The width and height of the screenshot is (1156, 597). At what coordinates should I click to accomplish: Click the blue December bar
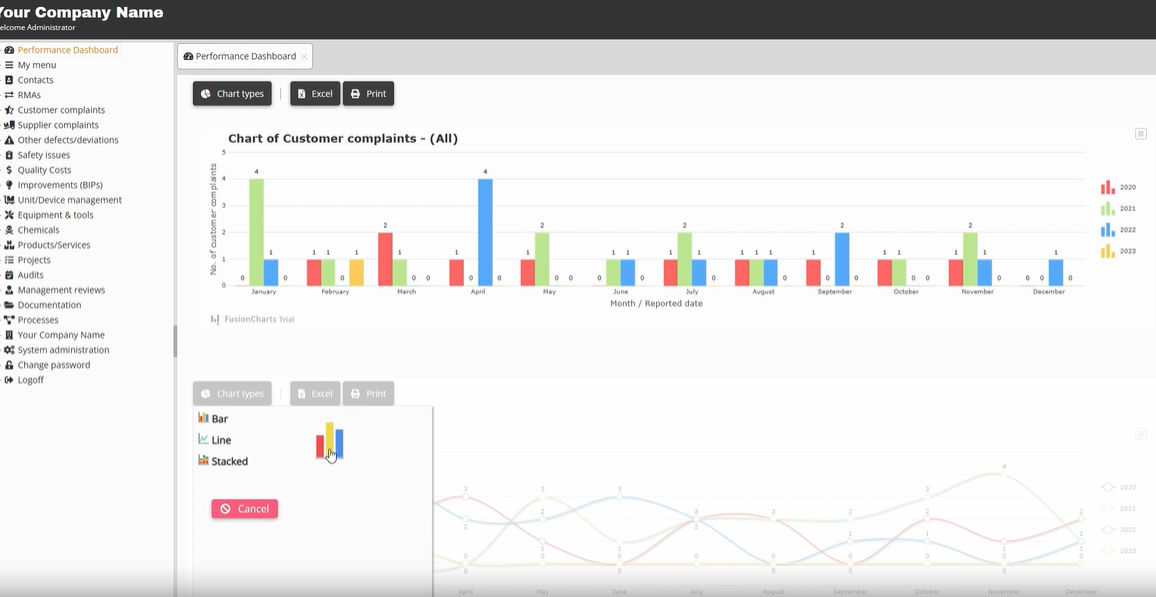pyautogui.click(x=1056, y=273)
